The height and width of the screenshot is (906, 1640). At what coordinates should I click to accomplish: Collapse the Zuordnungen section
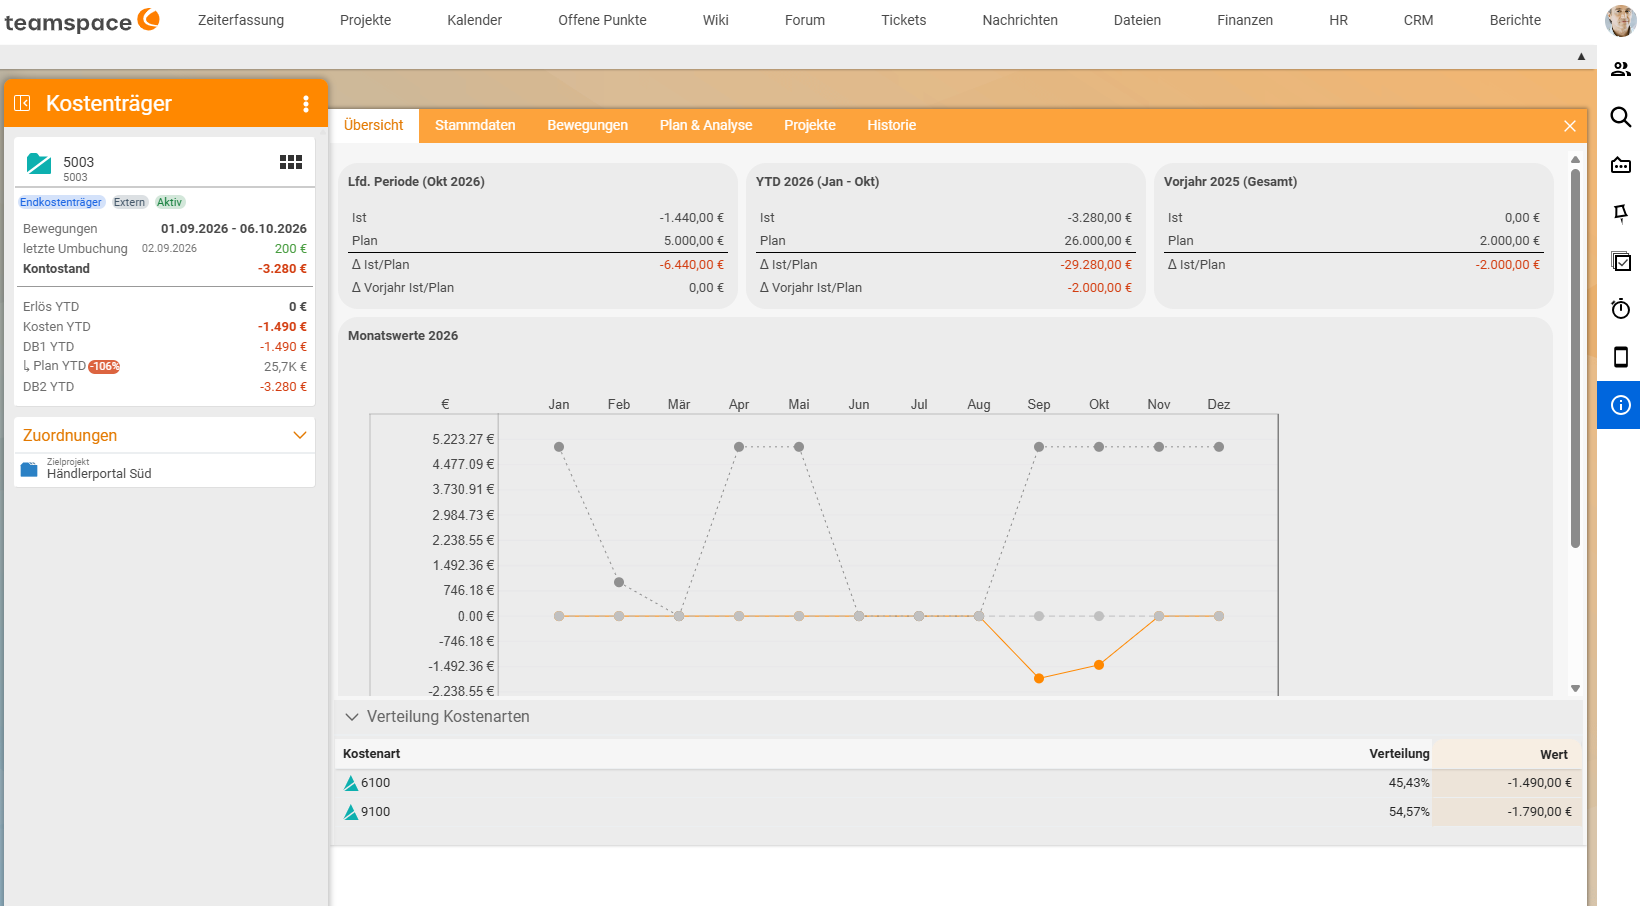point(299,435)
